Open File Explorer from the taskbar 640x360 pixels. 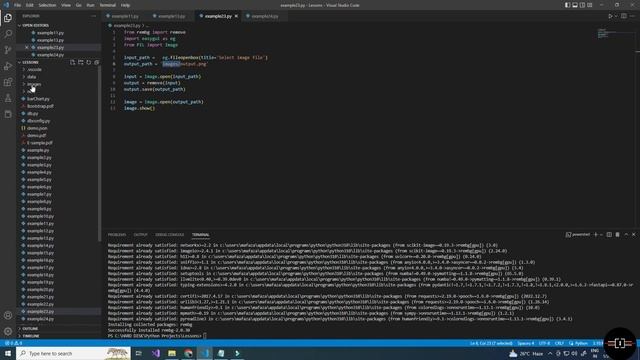pos(172,353)
